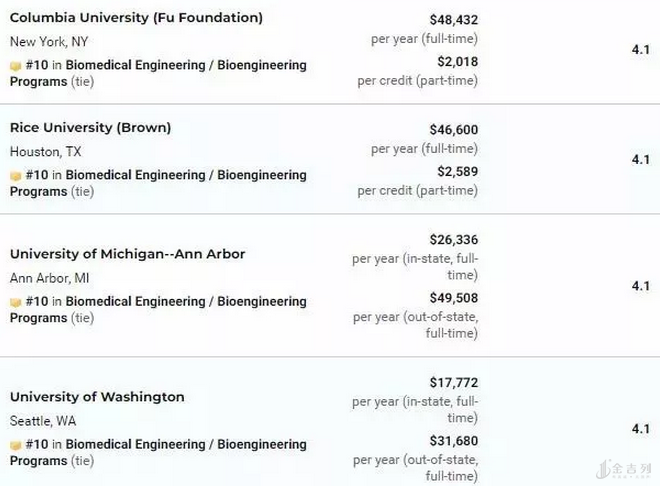Click the badge icon beside Michigan's #10 ranking

[x=16, y=302]
